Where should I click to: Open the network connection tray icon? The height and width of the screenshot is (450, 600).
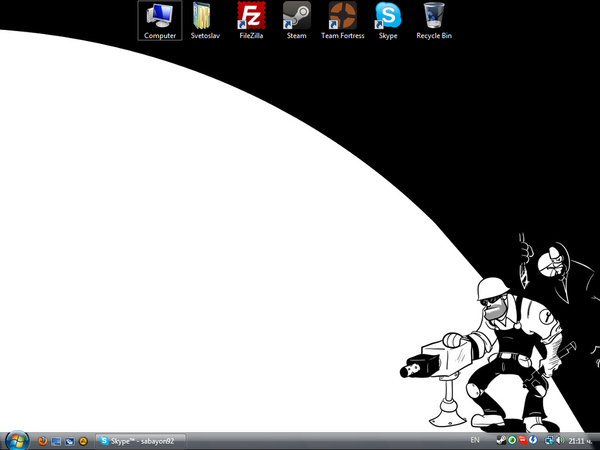coord(549,441)
